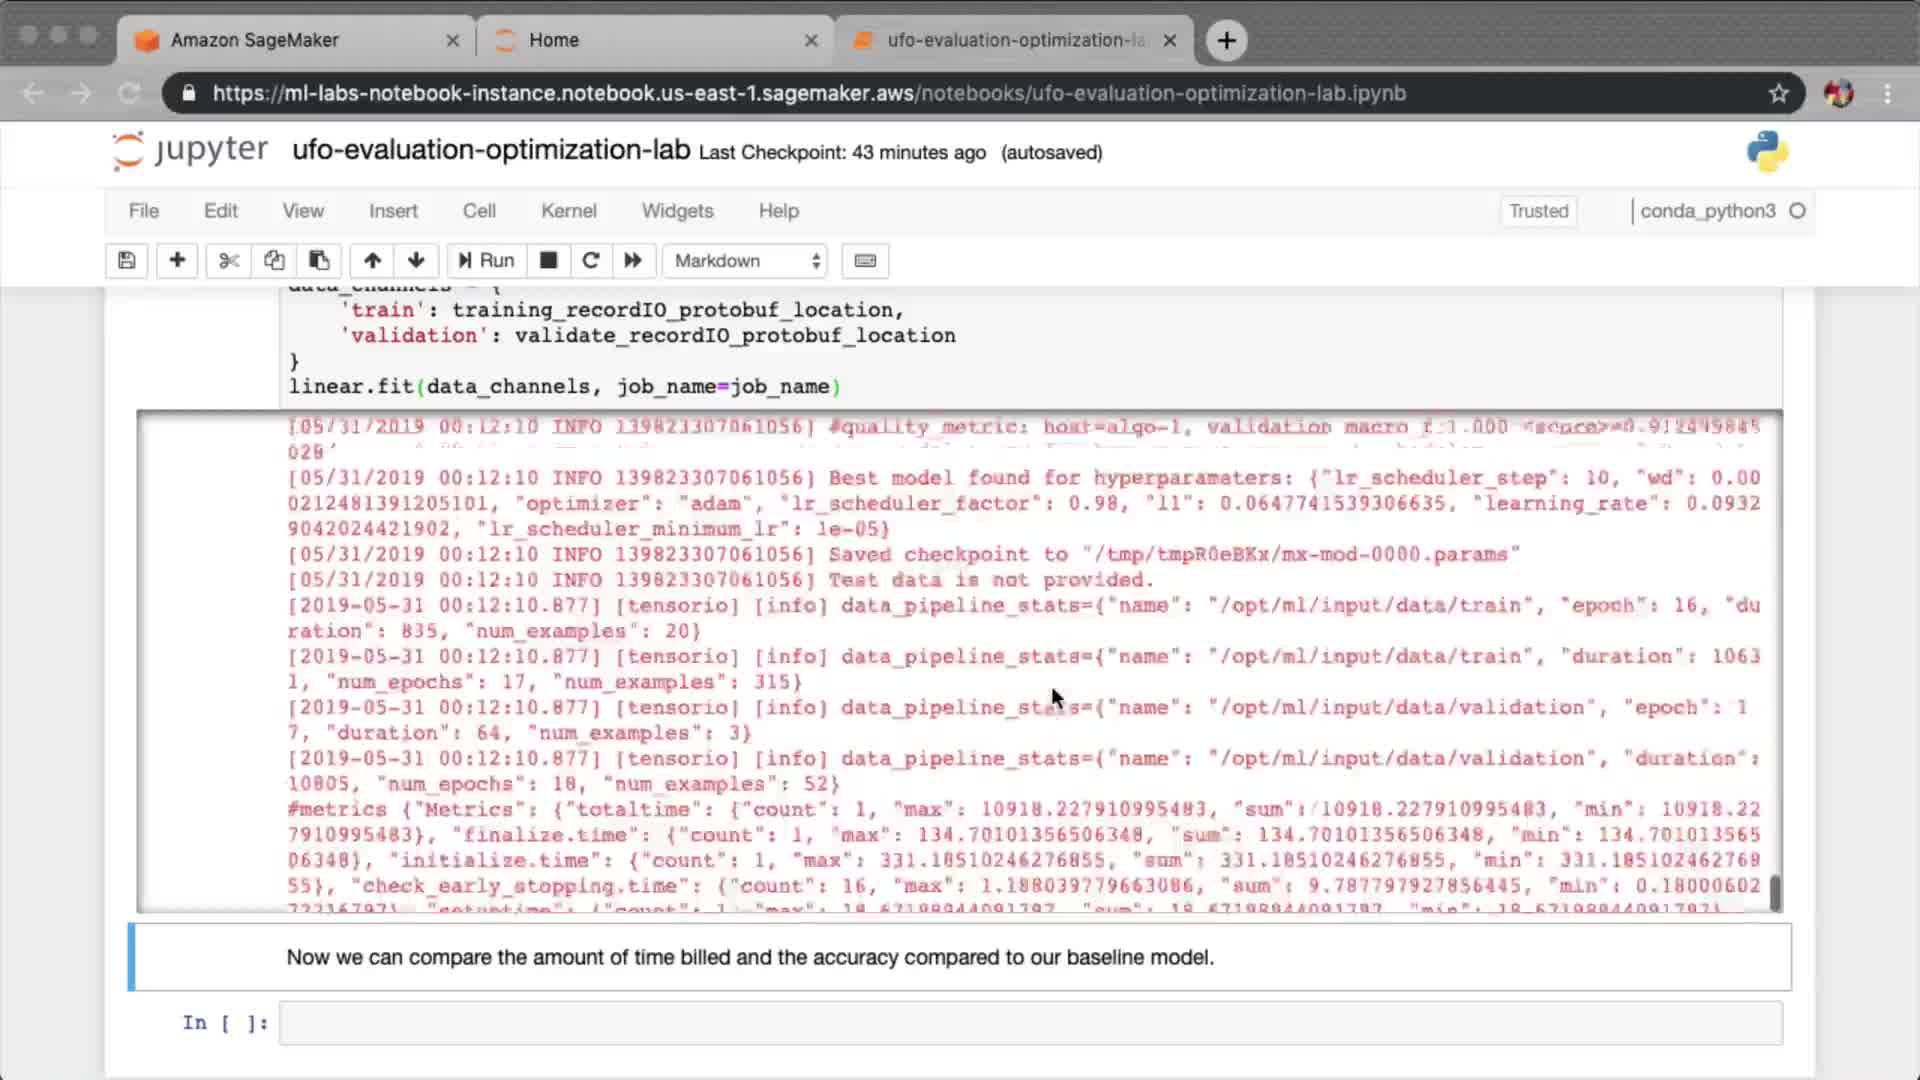The image size is (1920, 1080).
Task: Cut selected cells with the scissors icon
Action: point(229,261)
